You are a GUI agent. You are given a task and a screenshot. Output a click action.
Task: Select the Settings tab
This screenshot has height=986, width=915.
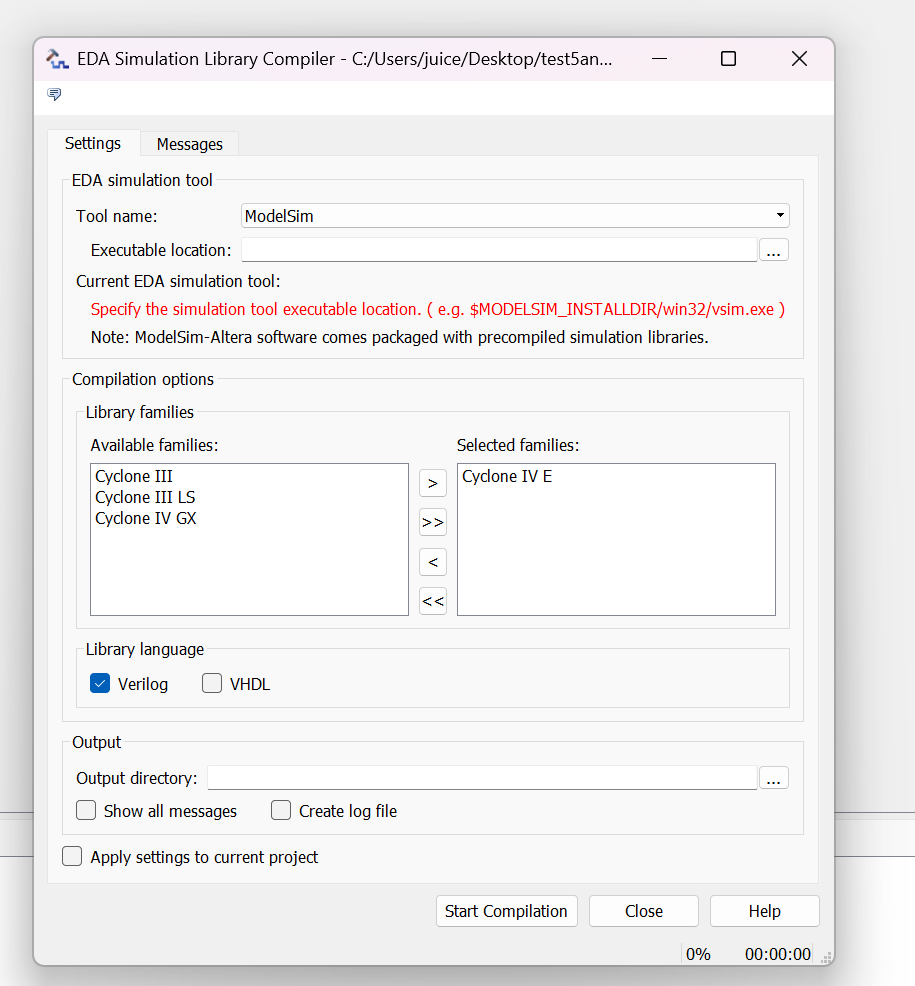[x=93, y=143]
